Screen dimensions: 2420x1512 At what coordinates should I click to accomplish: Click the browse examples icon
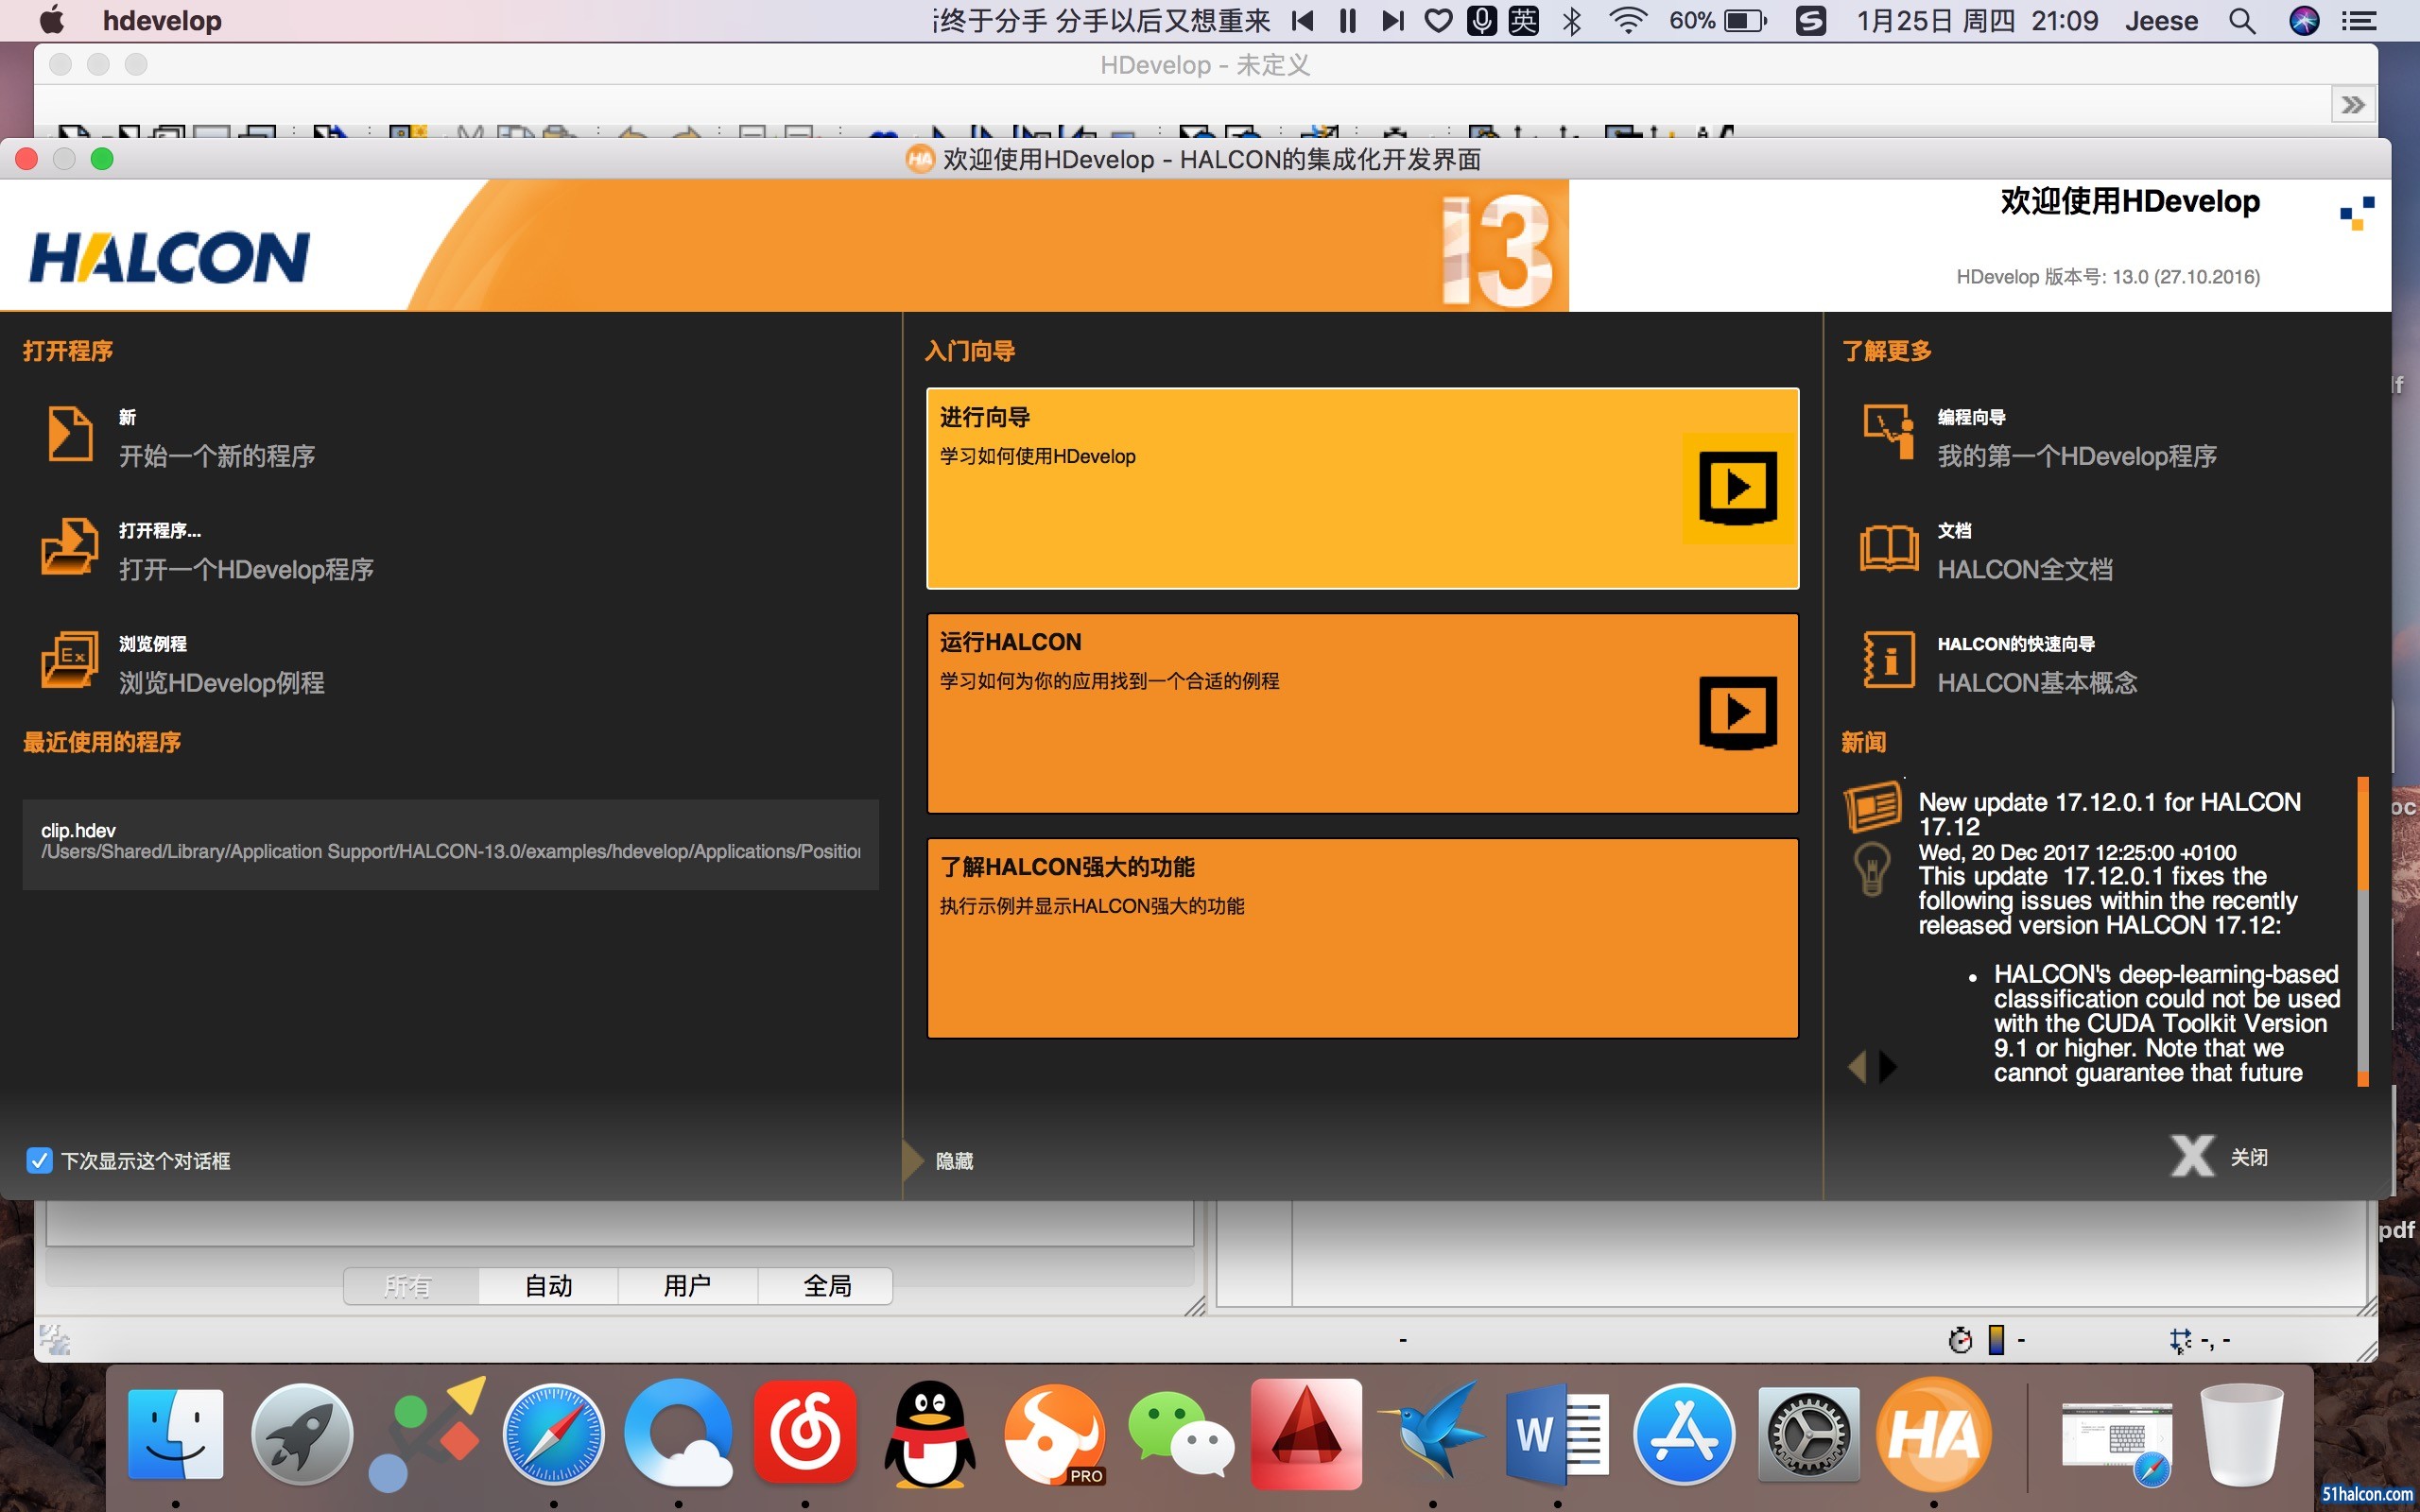tap(69, 660)
